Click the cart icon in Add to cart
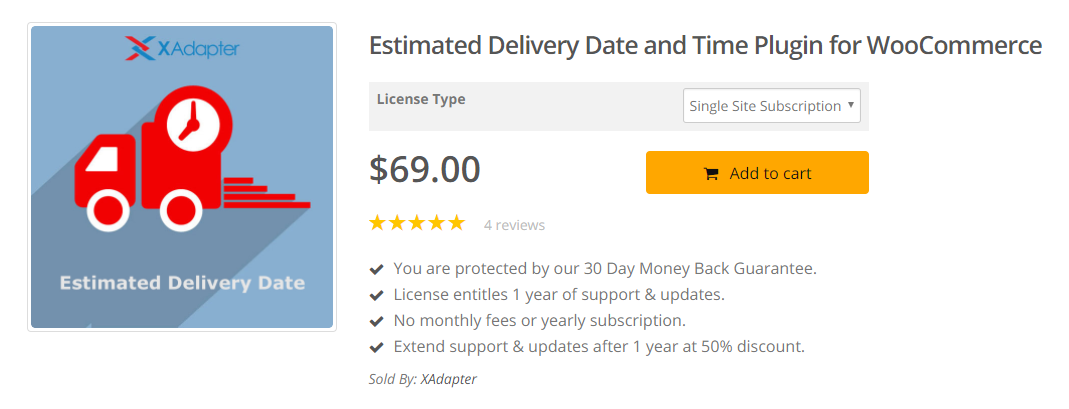The height and width of the screenshot is (409, 1069). pos(711,174)
